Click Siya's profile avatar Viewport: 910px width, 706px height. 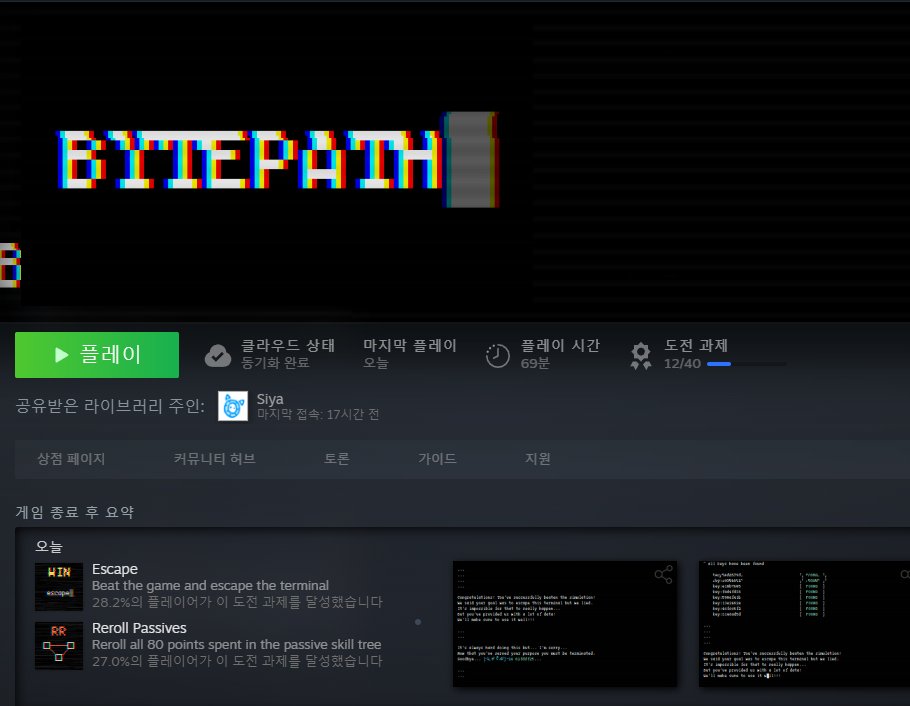[x=232, y=406]
